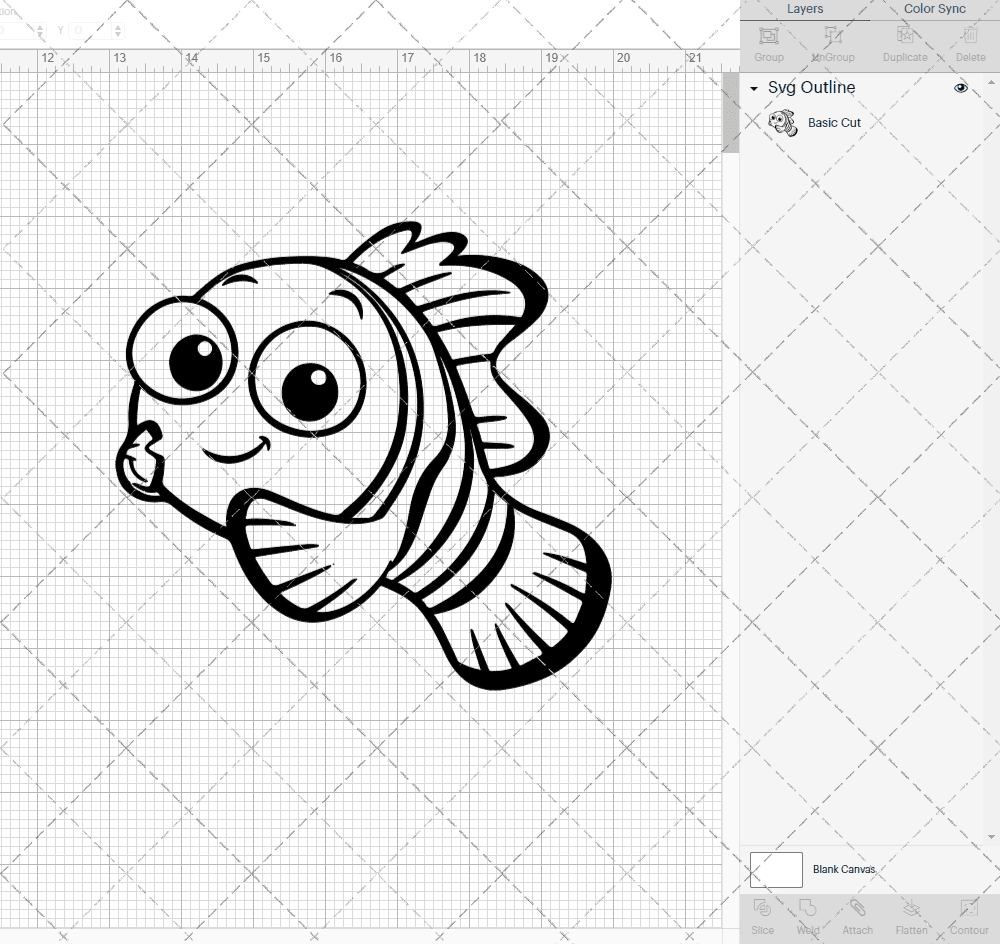Collapse the Svg Outline group

[753, 88]
